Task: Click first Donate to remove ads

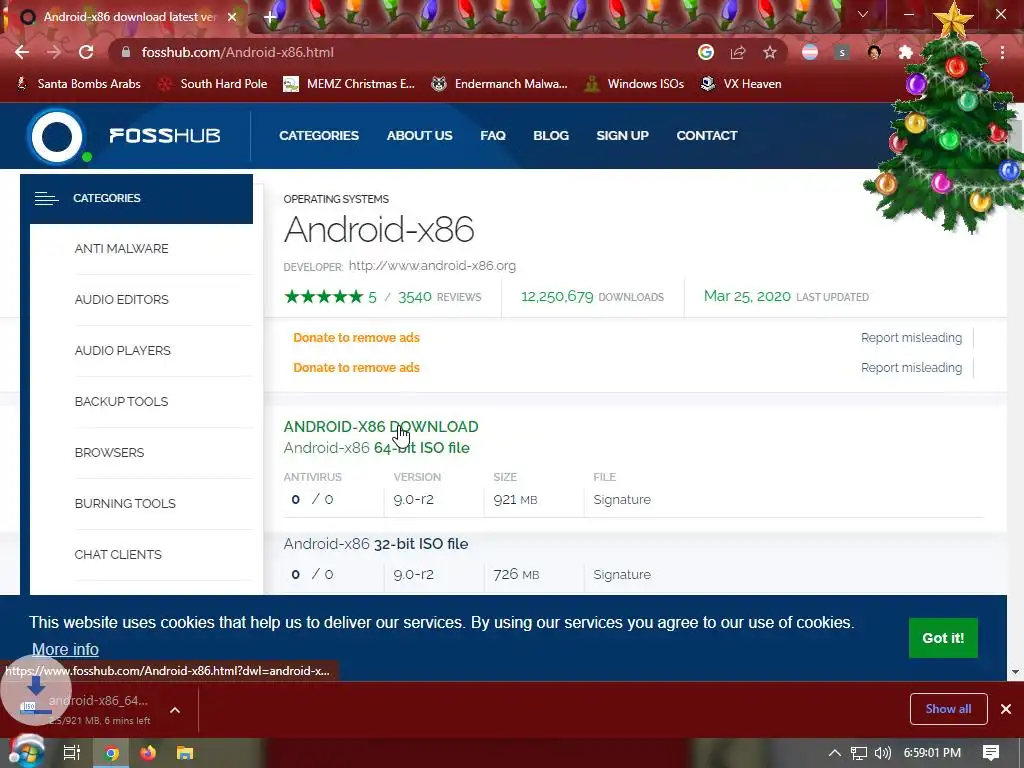Action: click(357, 338)
